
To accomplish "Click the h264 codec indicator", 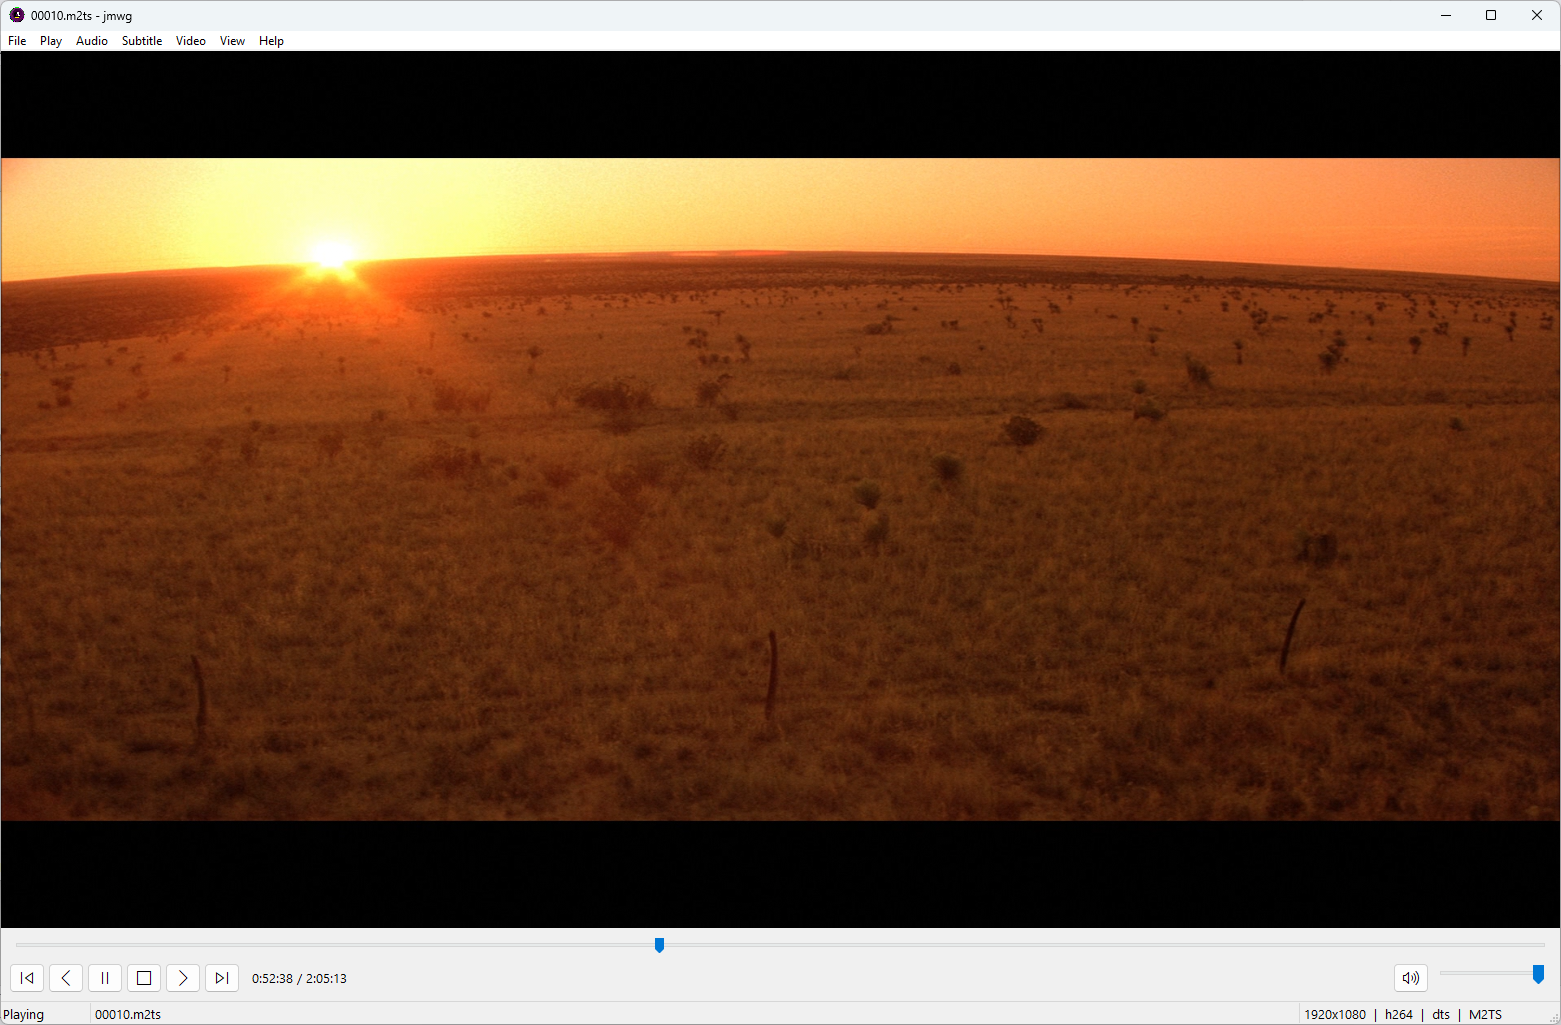I will pos(1399,1014).
